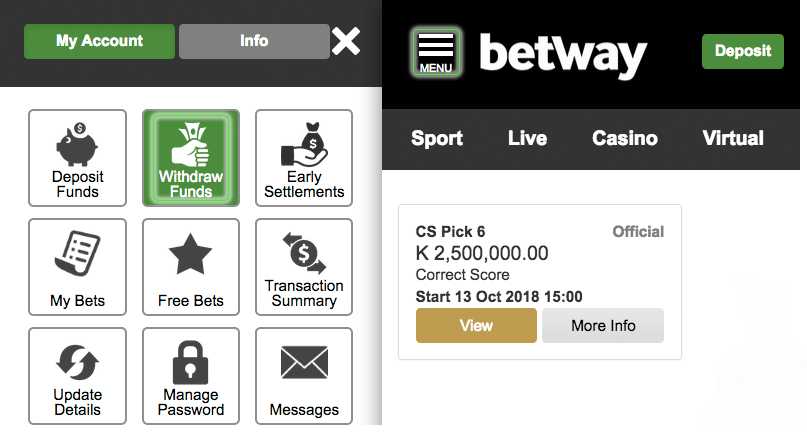Select the Withdraw Funds tile
807x432 pixels.
point(191,158)
